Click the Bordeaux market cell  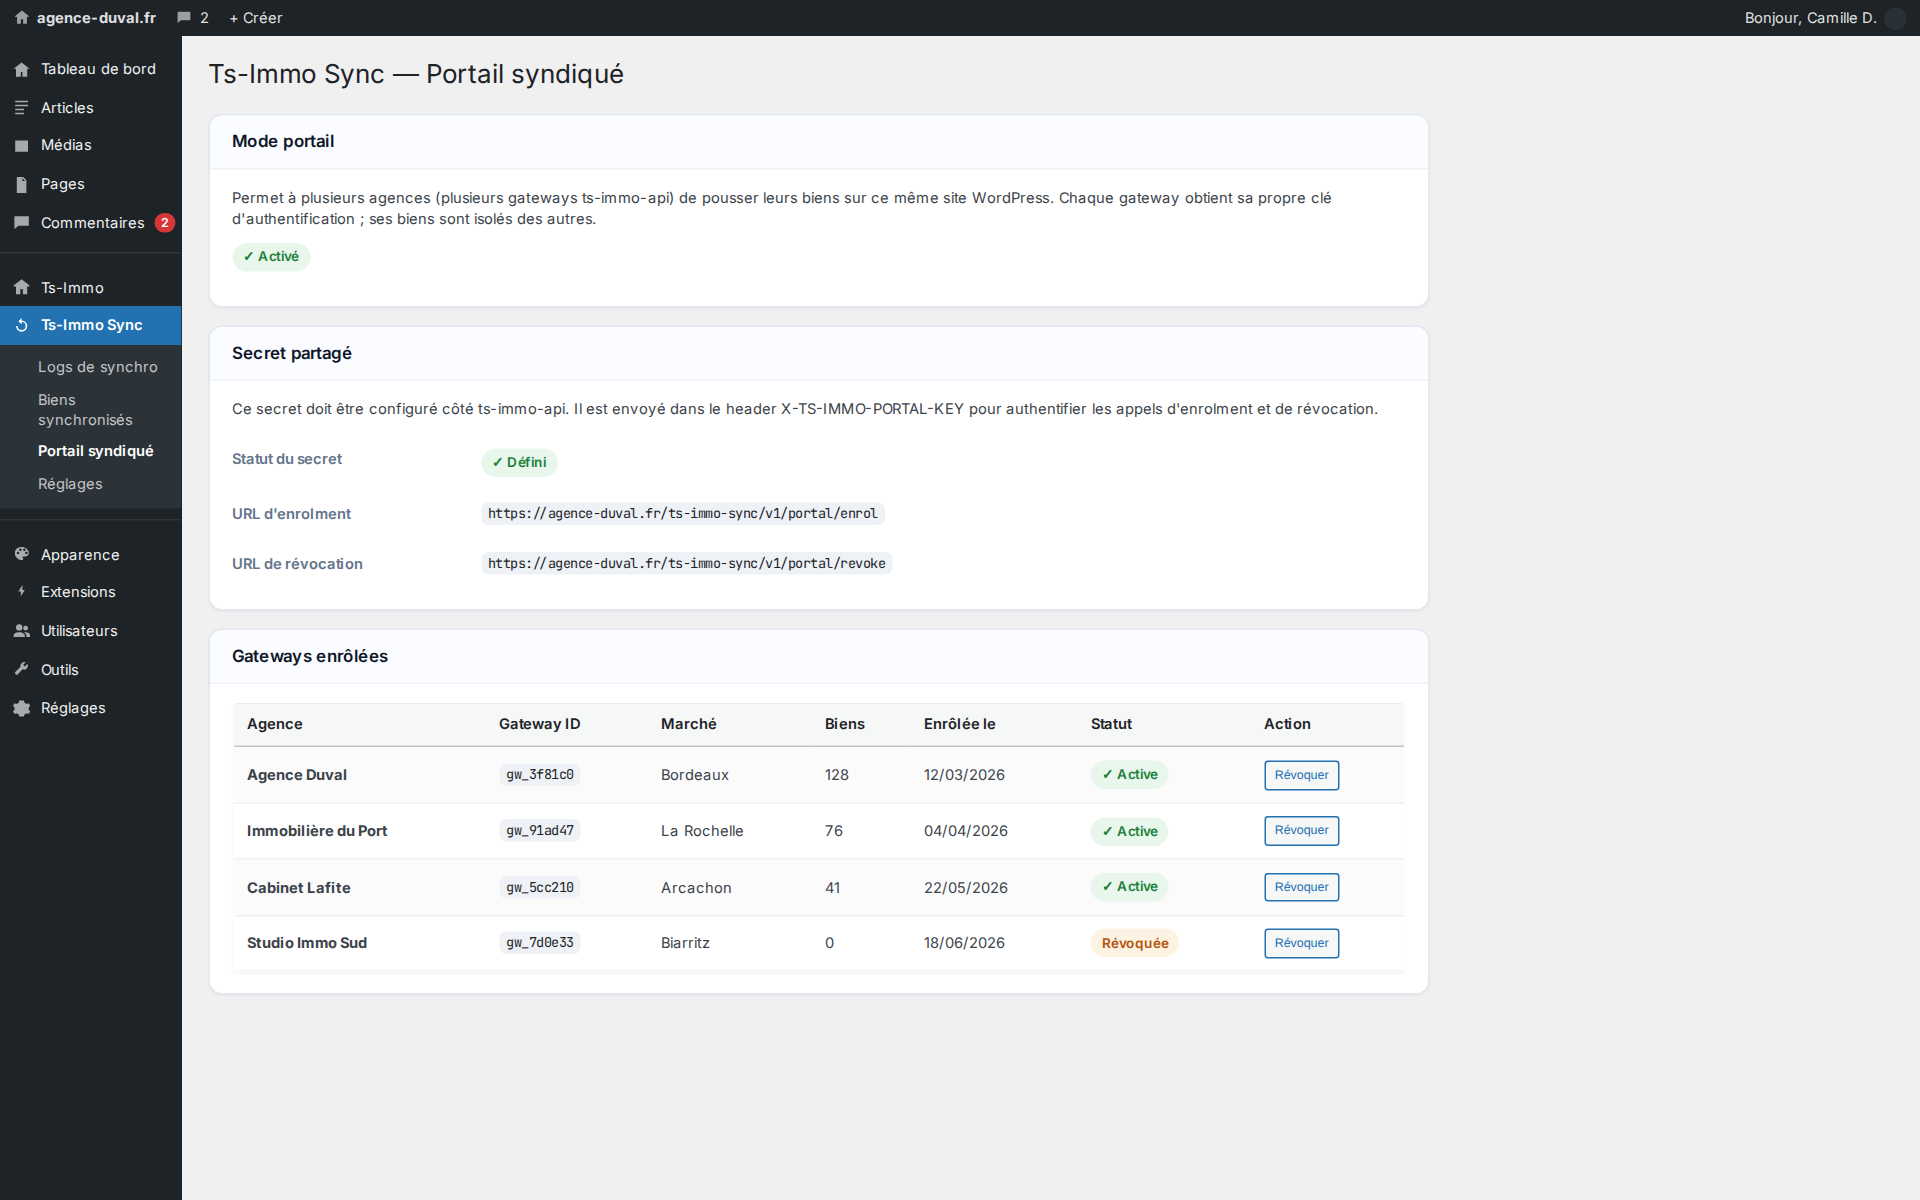(x=695, y=775)
